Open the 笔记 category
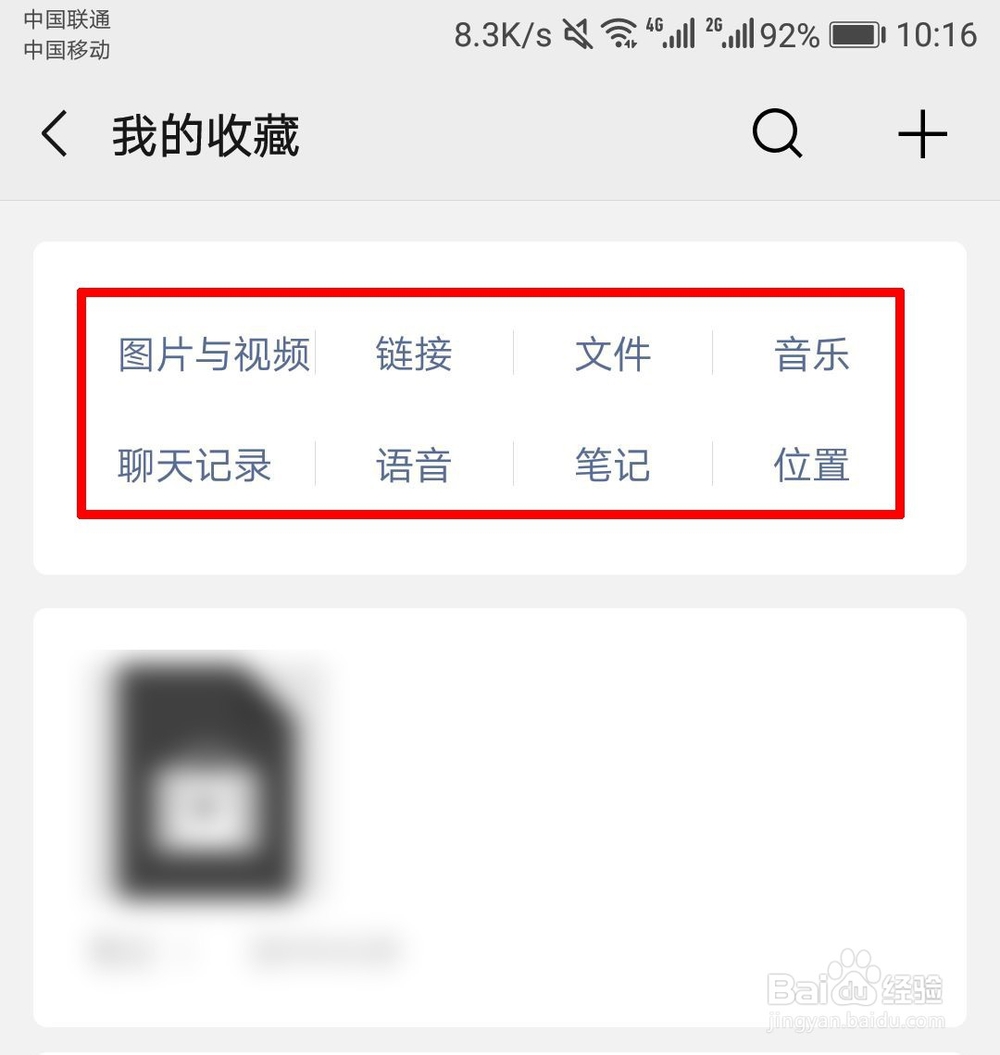Viewport: 1000px width, 1055px height. click(613, 465)
